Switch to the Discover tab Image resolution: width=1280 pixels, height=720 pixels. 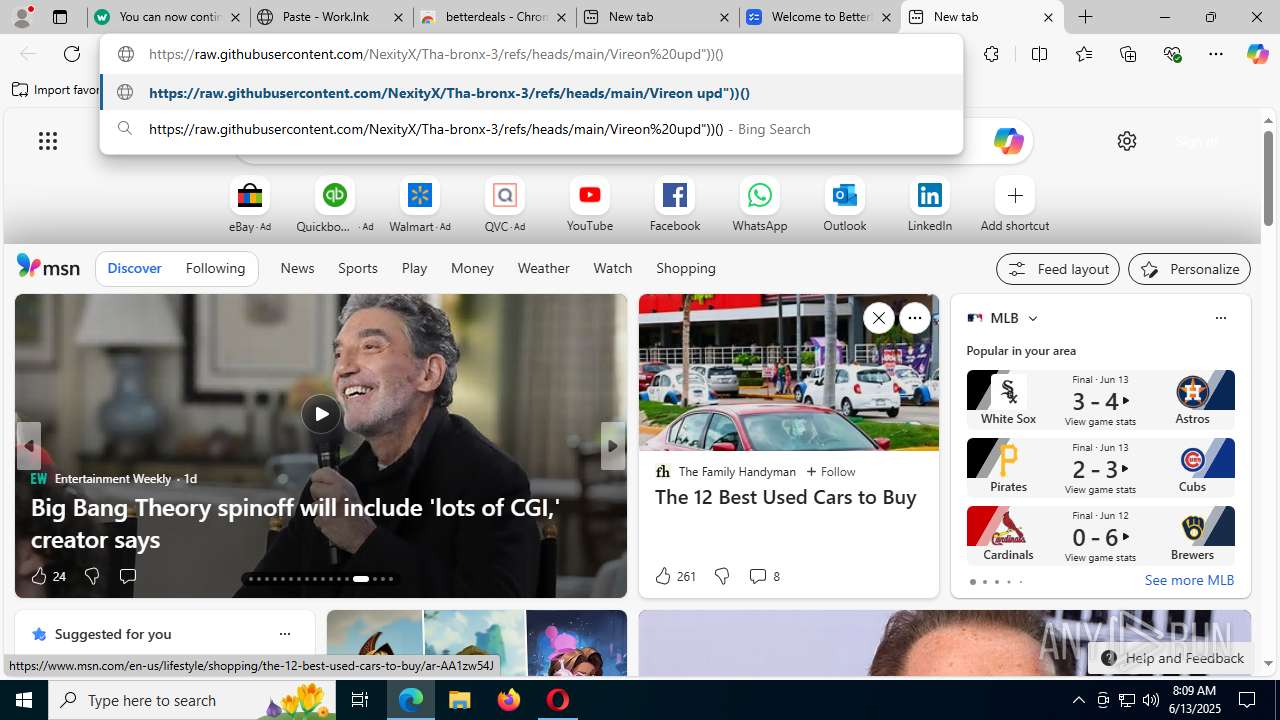134,268
